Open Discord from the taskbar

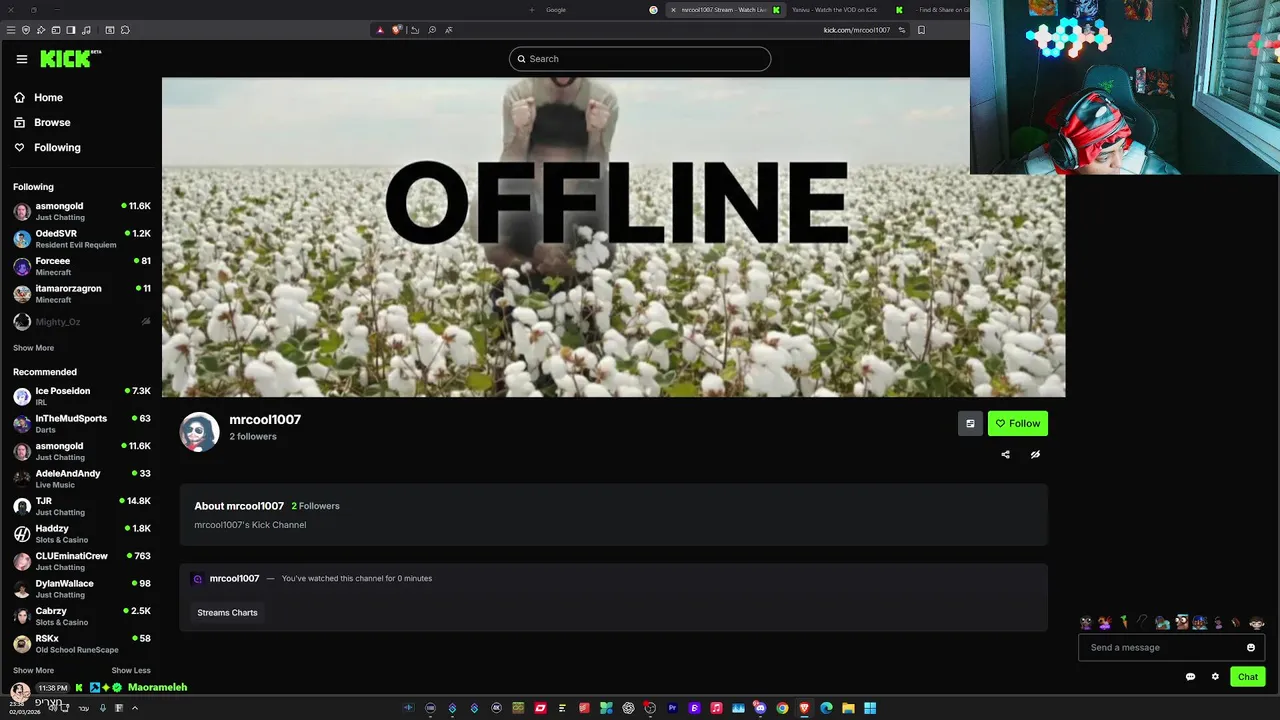coord(760,708)
